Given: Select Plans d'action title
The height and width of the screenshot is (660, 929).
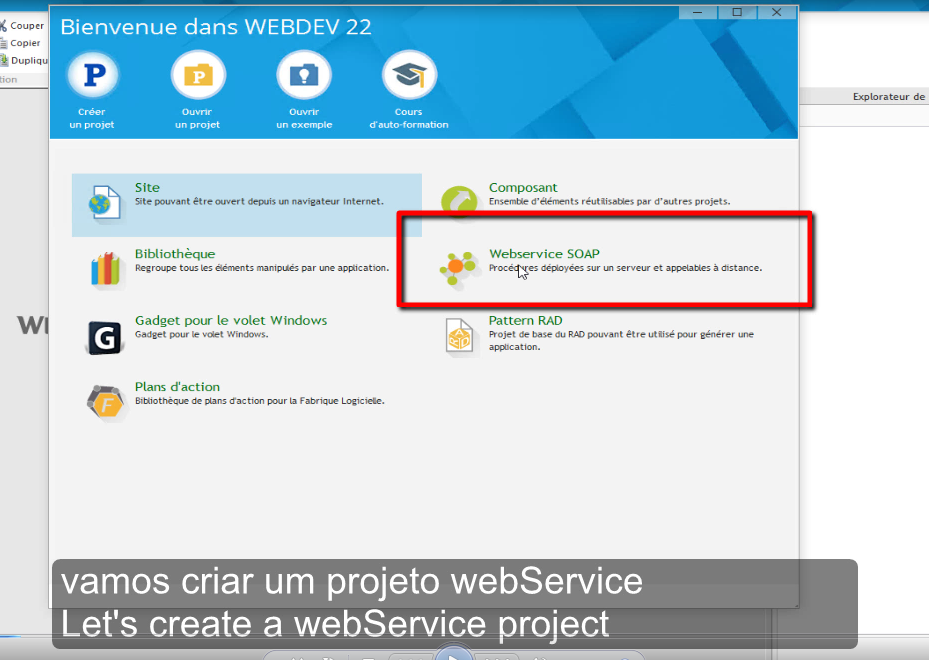Looking at the screenshot, I should click(177, 387).
